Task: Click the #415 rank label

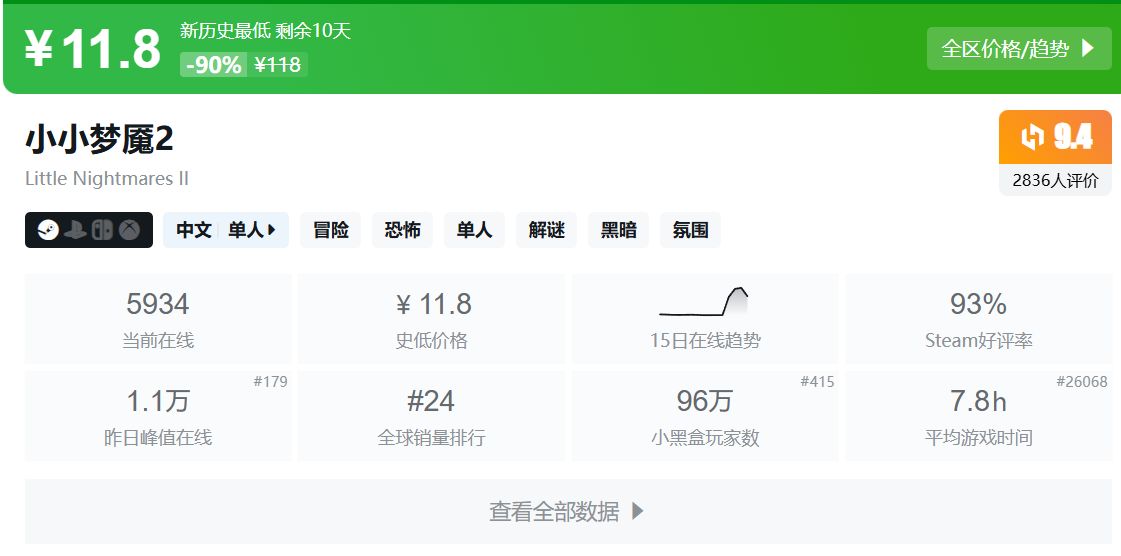Action: coord(817,382)
